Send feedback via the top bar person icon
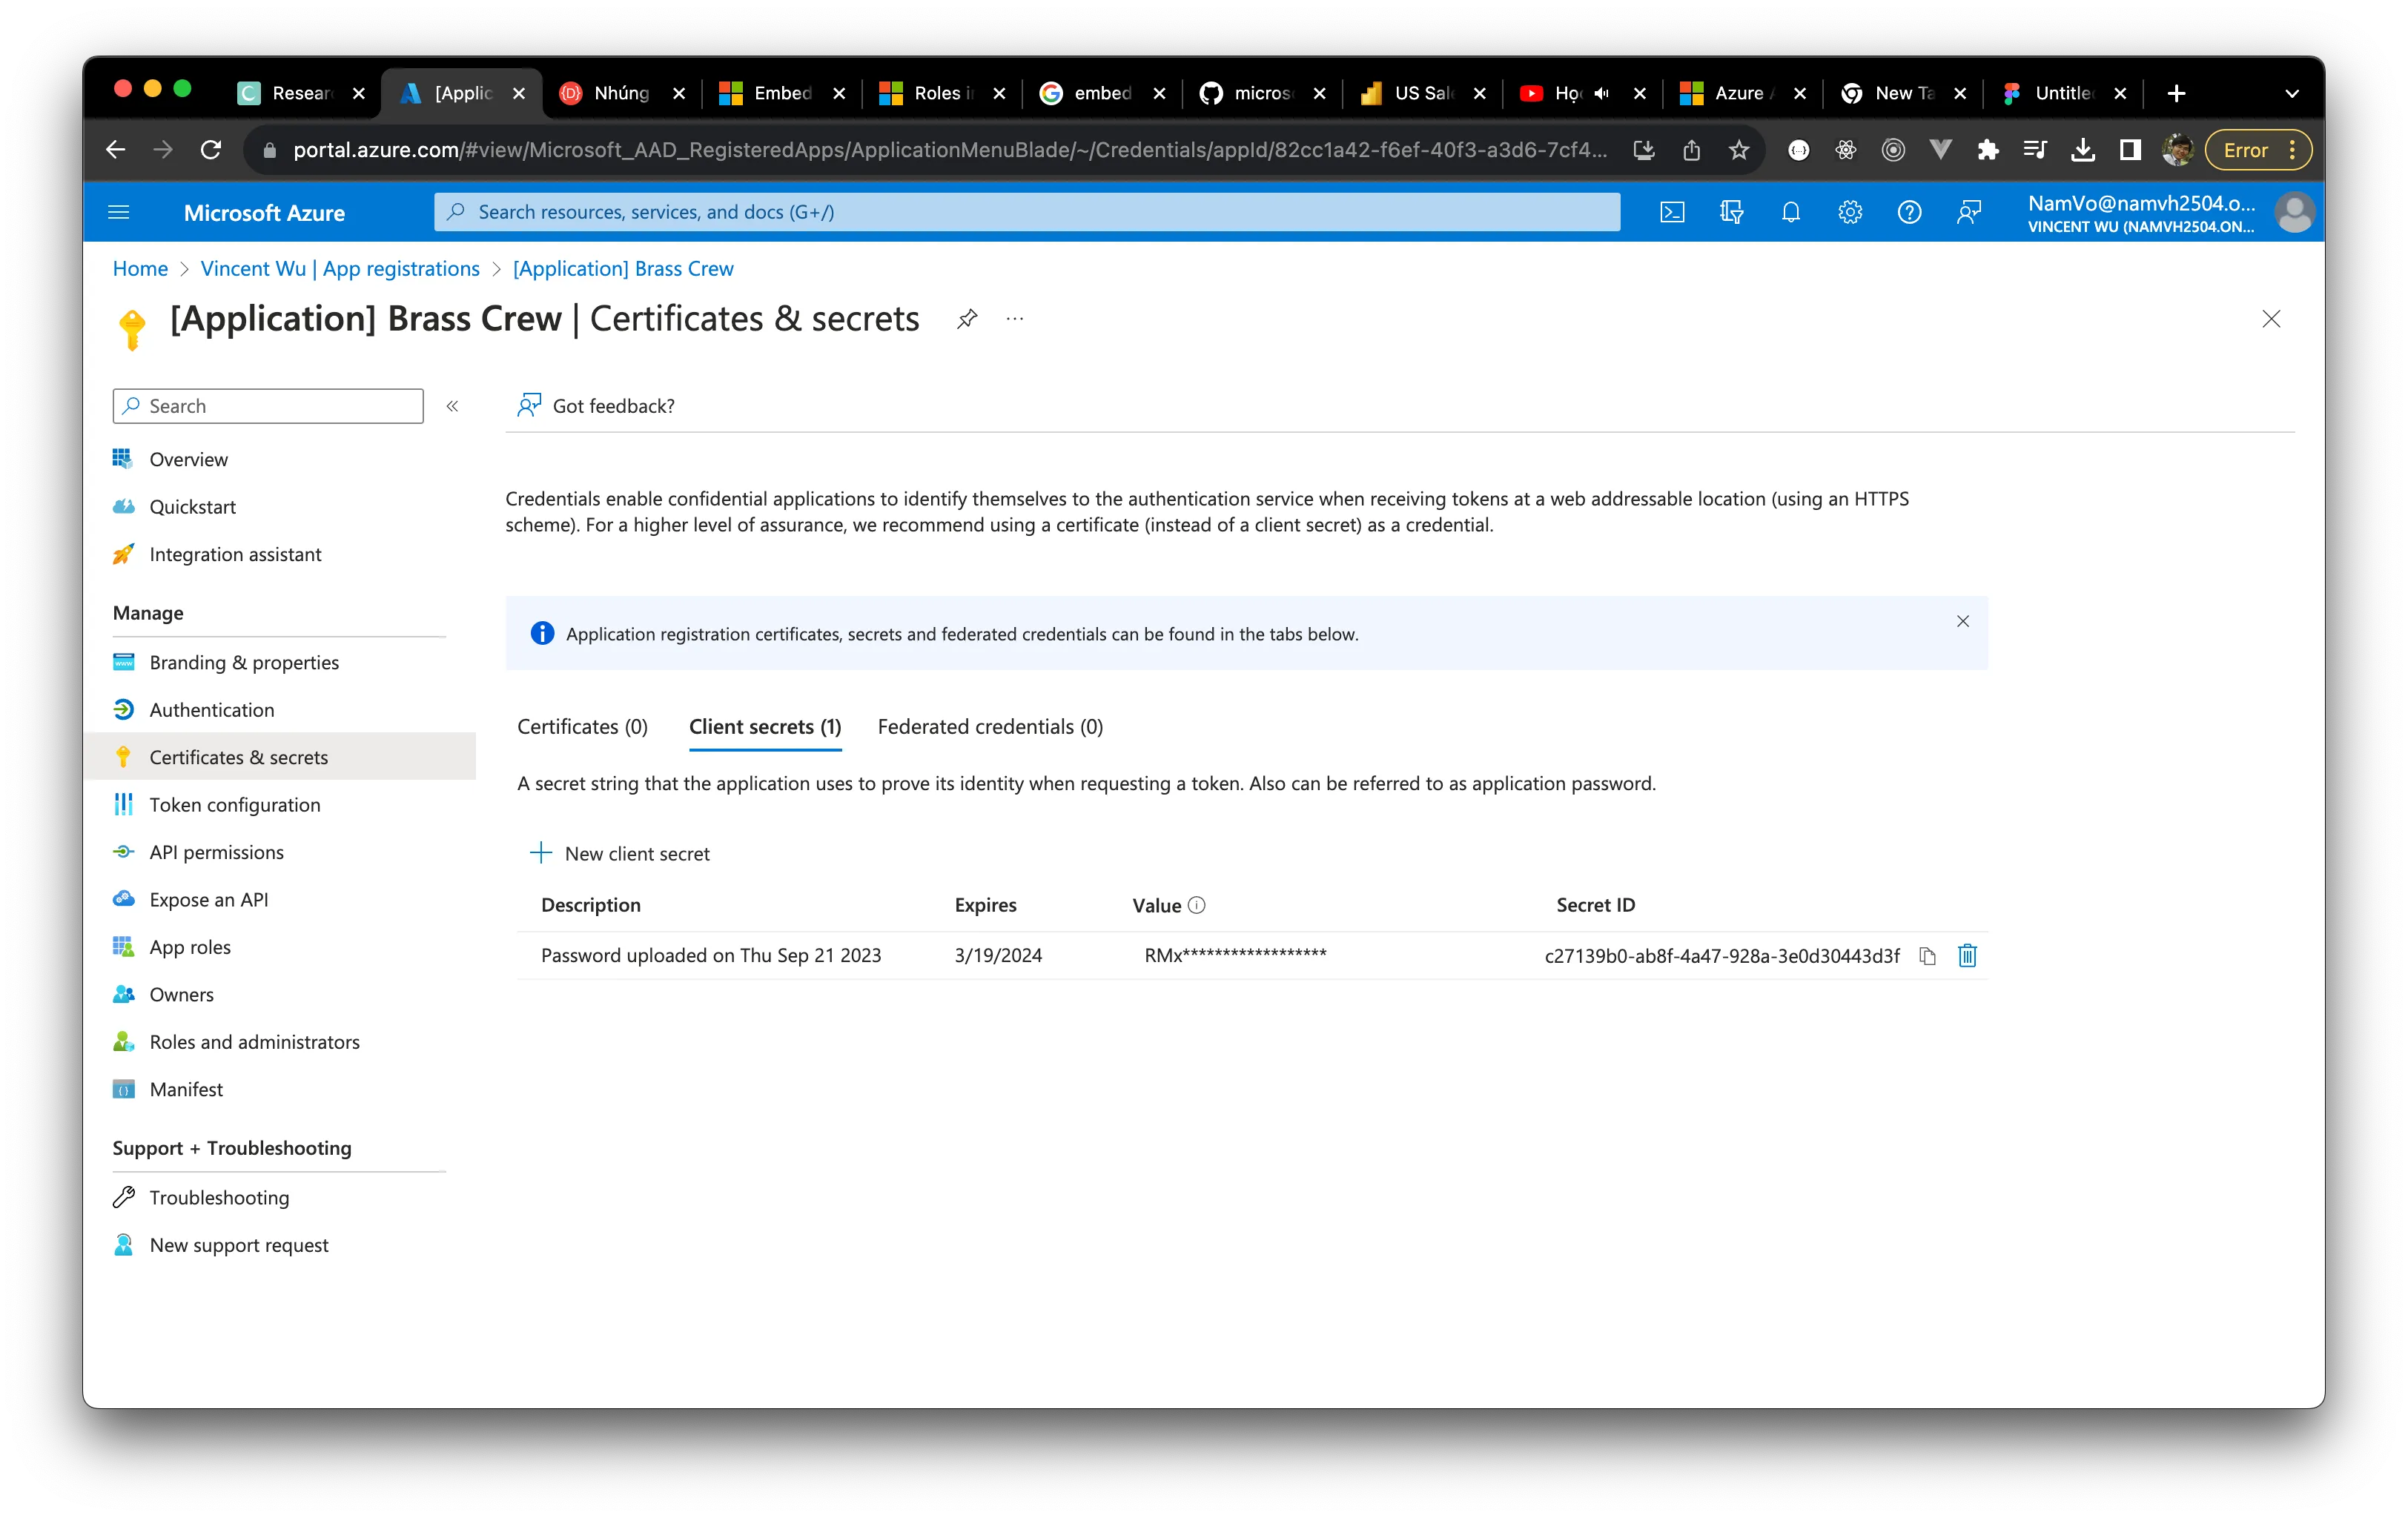 point(1968,212)
